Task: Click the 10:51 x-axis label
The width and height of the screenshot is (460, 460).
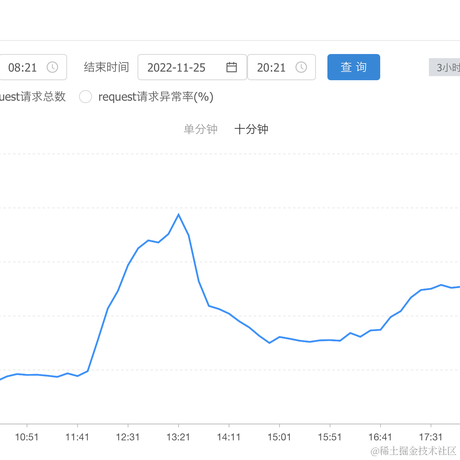Action: tap(27, 437)
